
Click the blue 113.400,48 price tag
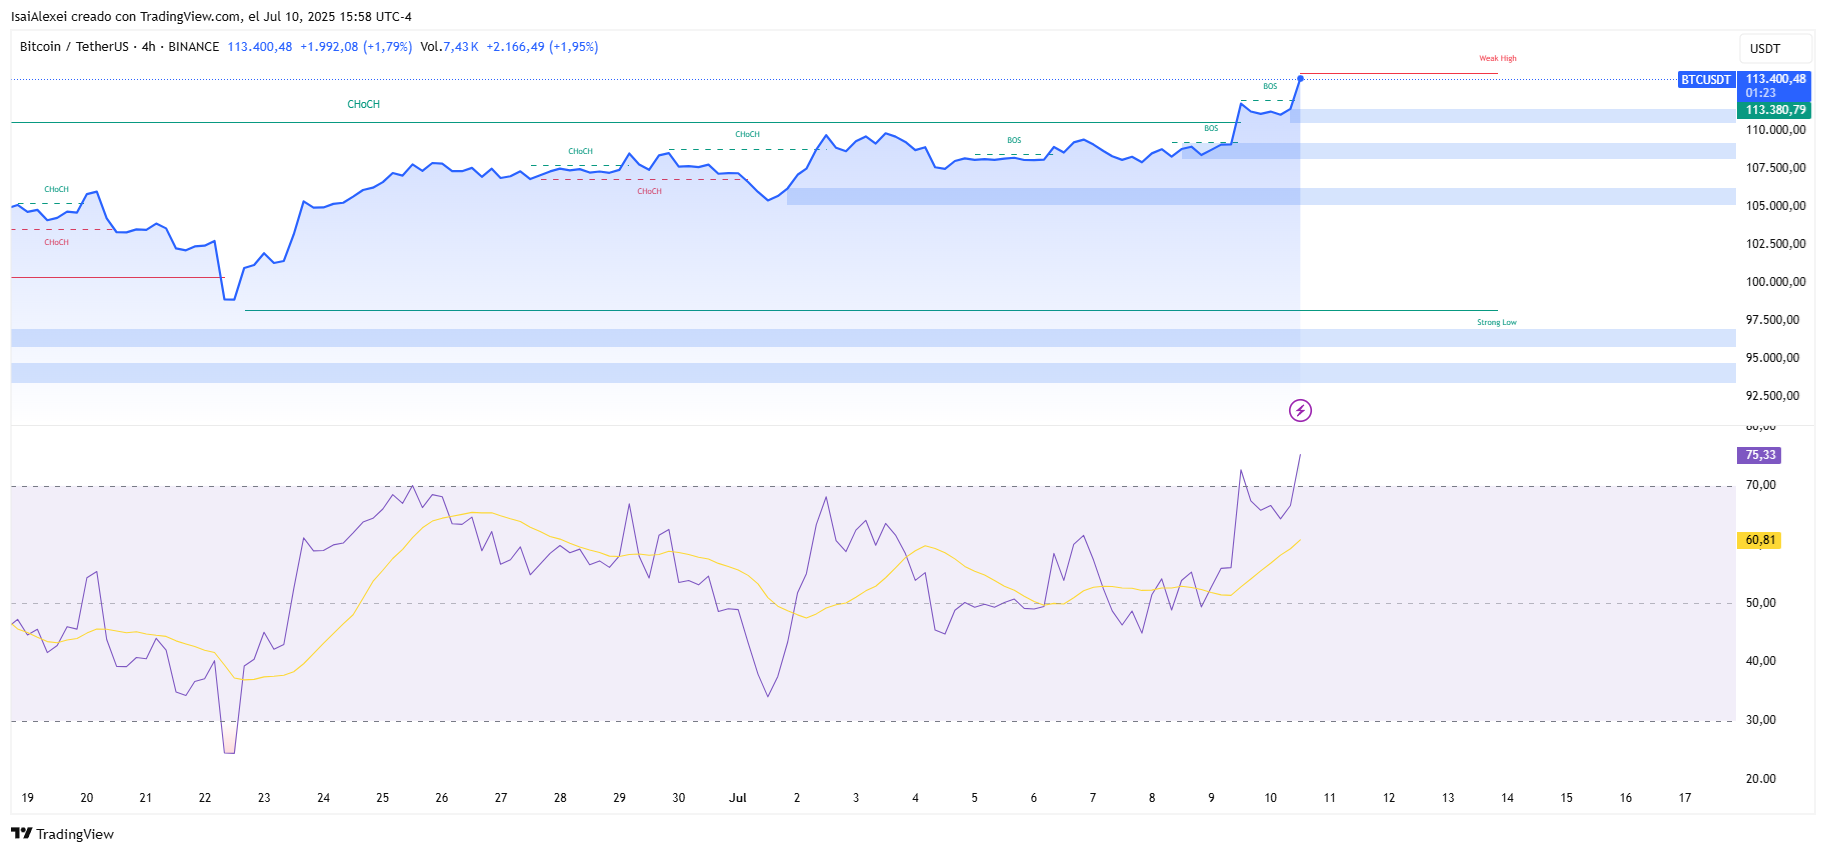[x=1776, y=79]
